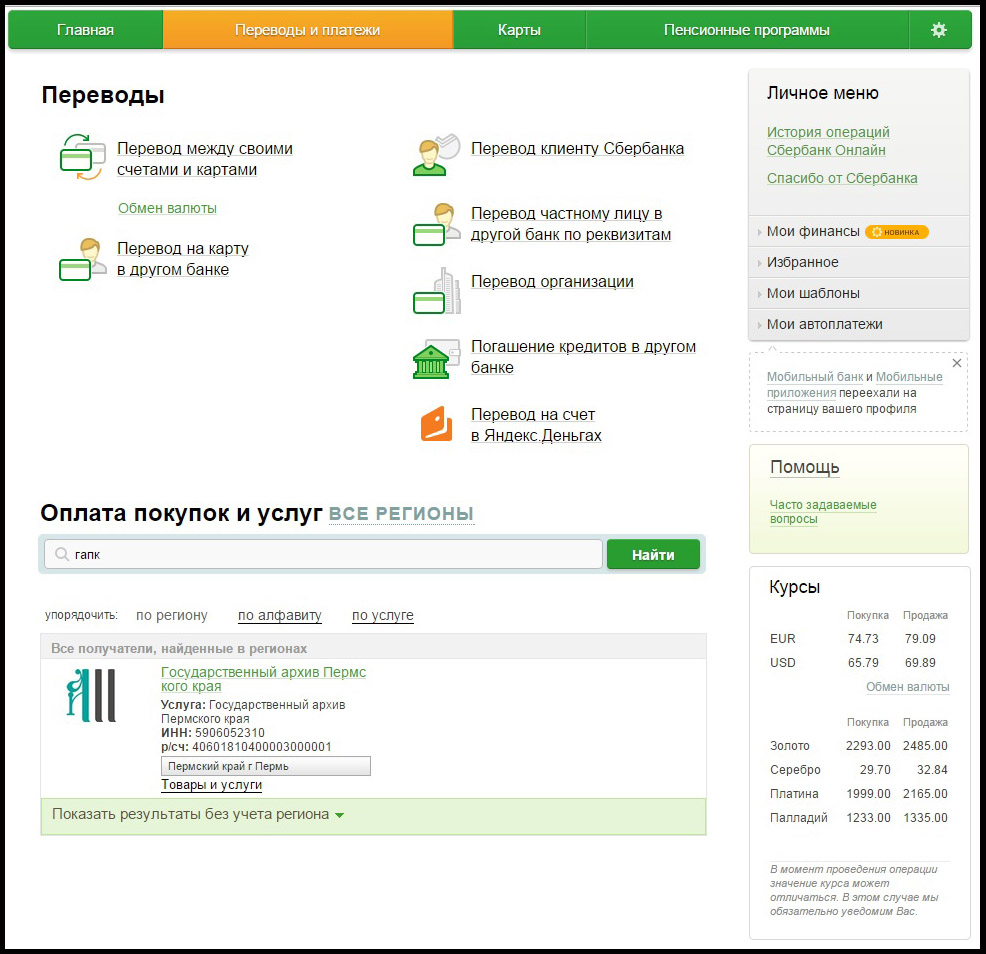The width and height of the screenshot is (986, 954).
Task: Click the Пермский край г Пермь button
Action: tap(265, 766)
